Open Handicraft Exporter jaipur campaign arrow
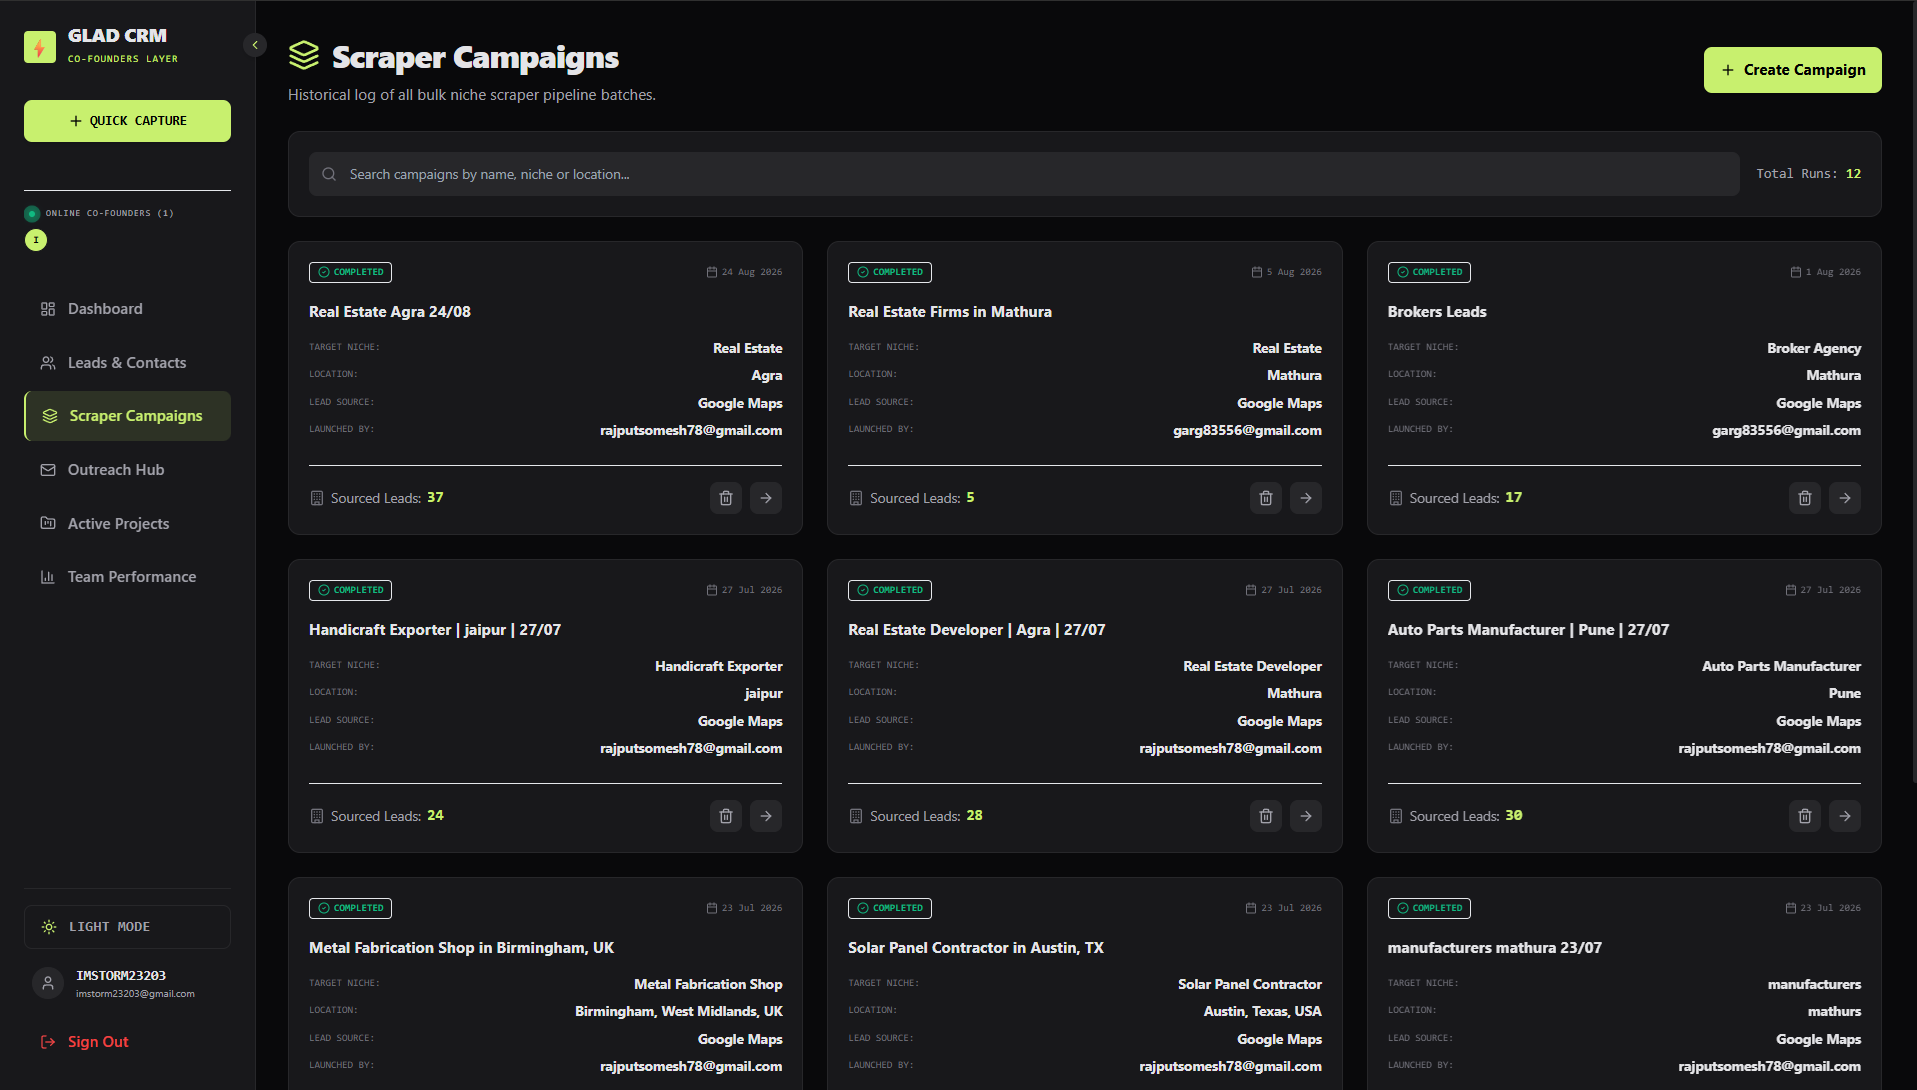The image size is (1917, 1090). (766, 816)
